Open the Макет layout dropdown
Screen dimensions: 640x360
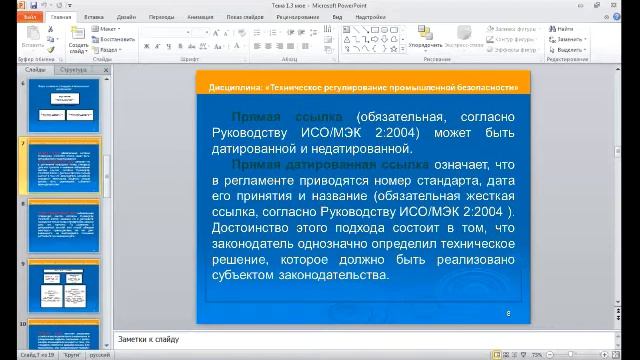107,29
